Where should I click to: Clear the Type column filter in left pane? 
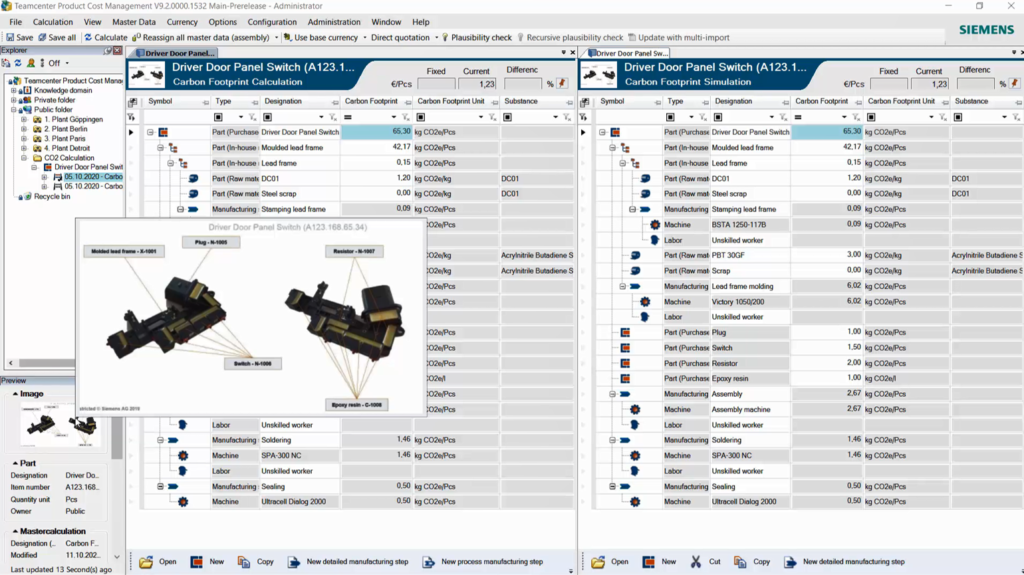253,118
